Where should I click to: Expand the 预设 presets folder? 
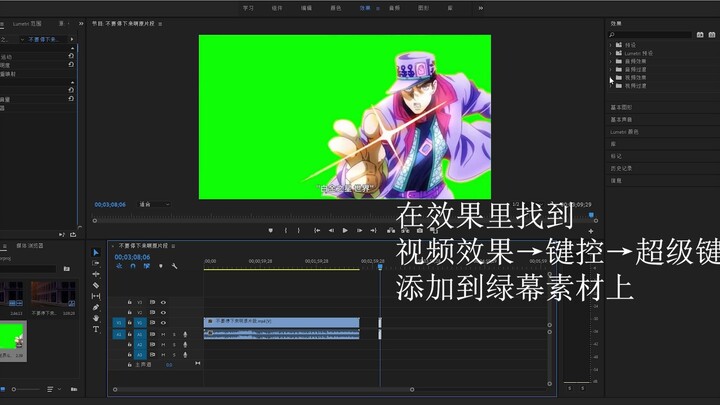611,45
